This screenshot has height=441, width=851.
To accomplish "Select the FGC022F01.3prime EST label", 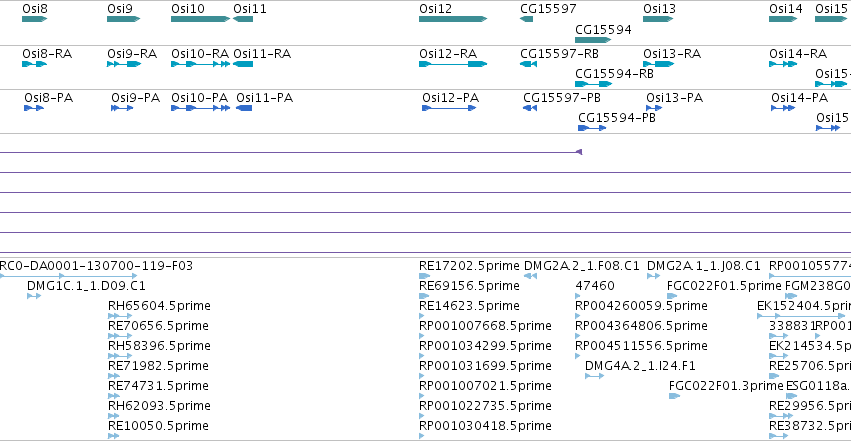I will (726, 386).
